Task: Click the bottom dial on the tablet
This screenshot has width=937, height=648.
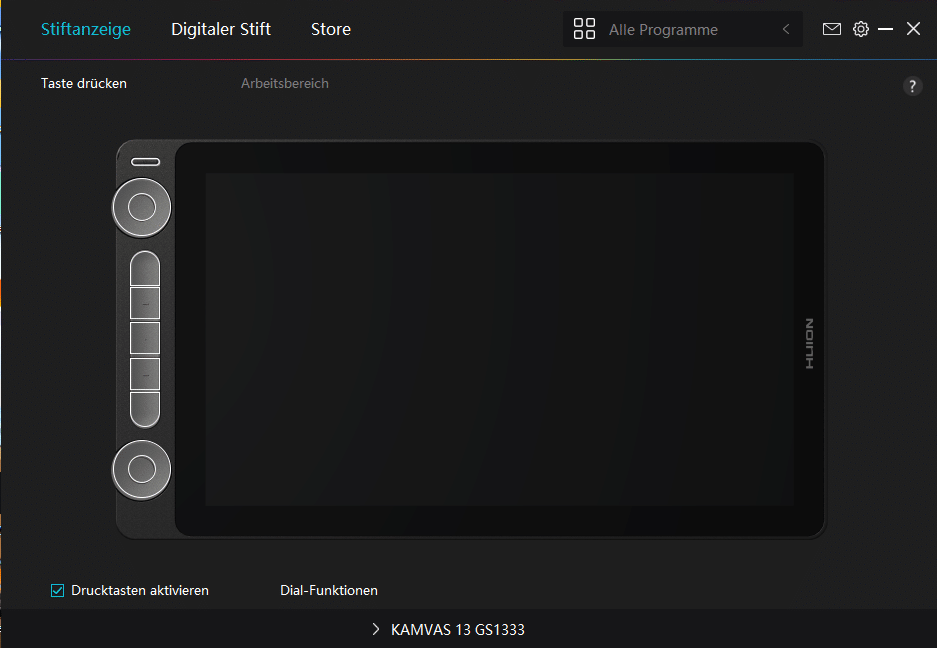Action: point(142,469)
